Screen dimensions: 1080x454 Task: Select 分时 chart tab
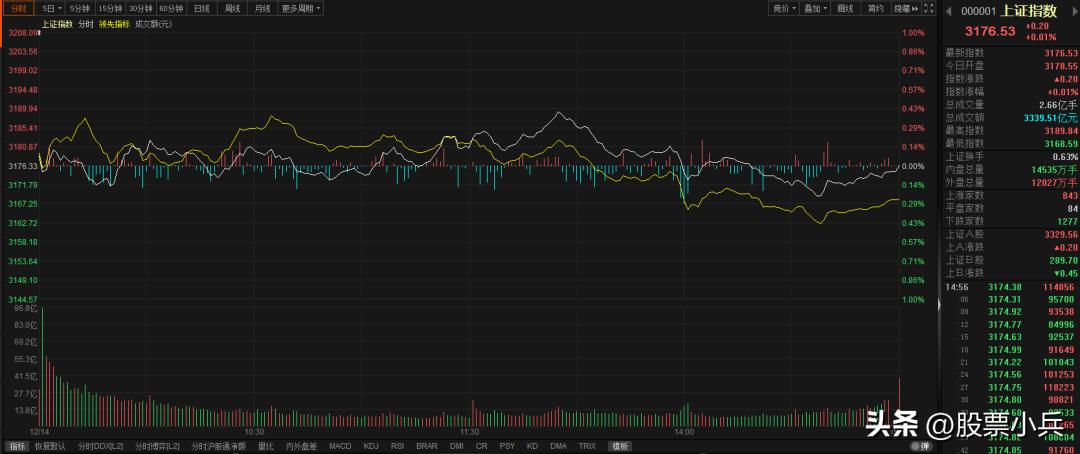pos(18,8)
